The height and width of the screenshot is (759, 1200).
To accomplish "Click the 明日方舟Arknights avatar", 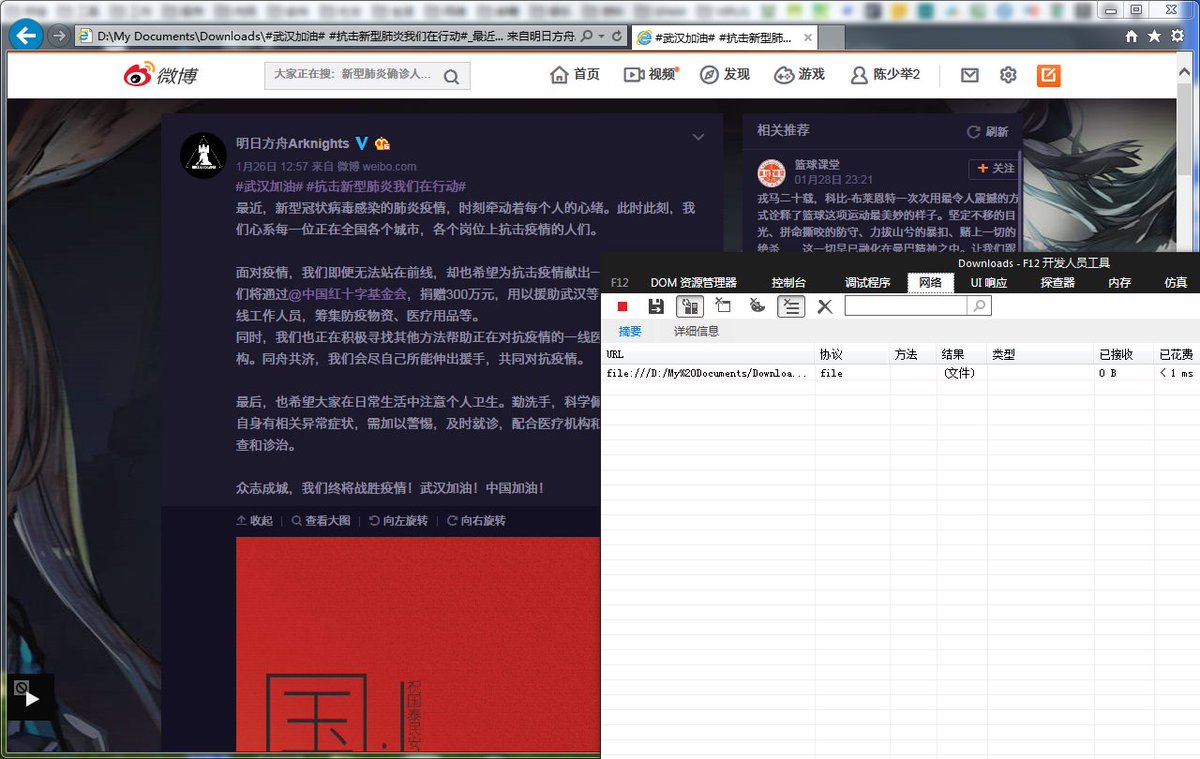I will 203,155.
